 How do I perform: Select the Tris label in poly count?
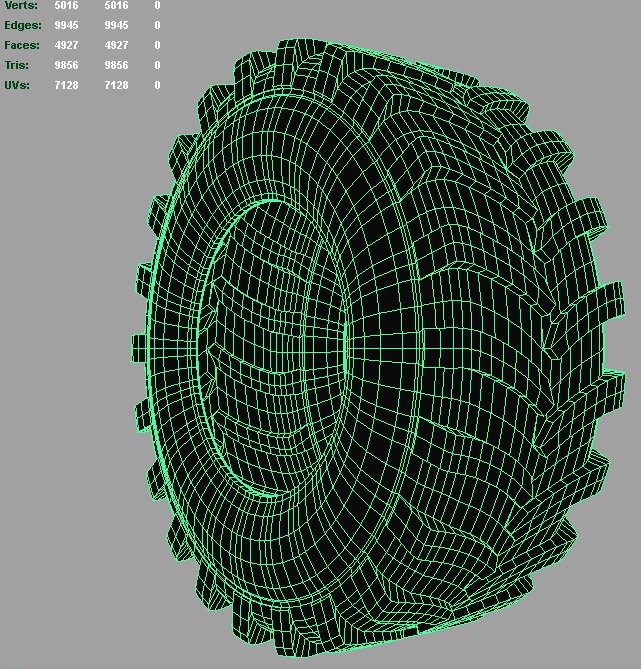pyautogui.click(x=17, y=65)
